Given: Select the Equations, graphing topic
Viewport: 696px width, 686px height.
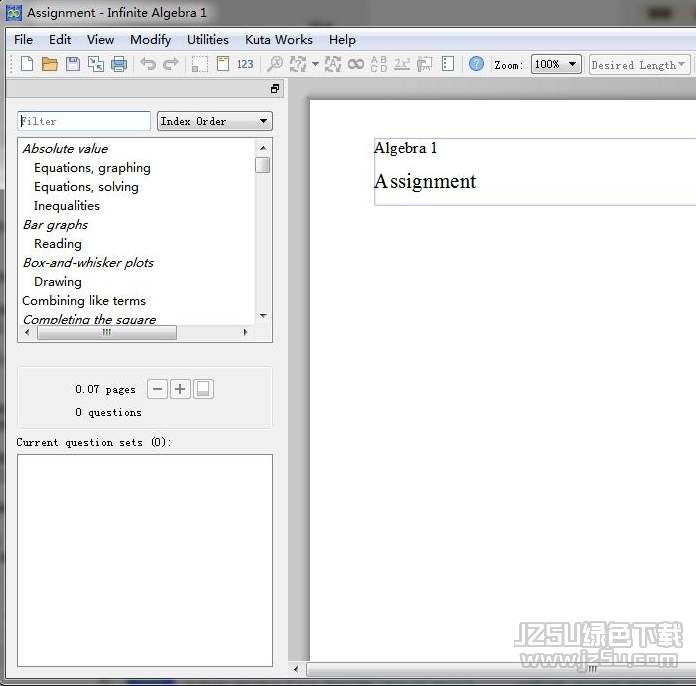Looking at the screenshot, I should [92, 168].
